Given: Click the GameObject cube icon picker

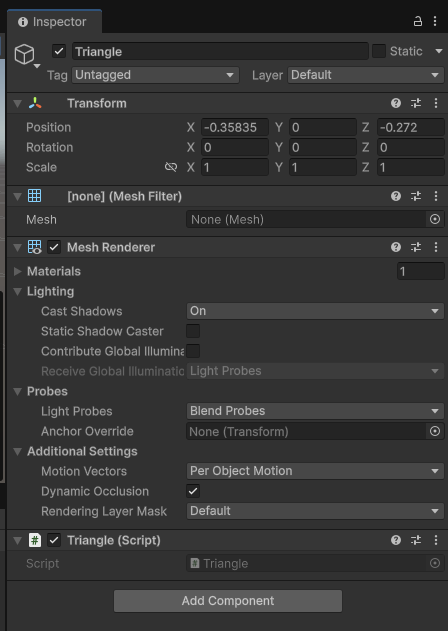Looking at the screenshot, I should 25,55.
